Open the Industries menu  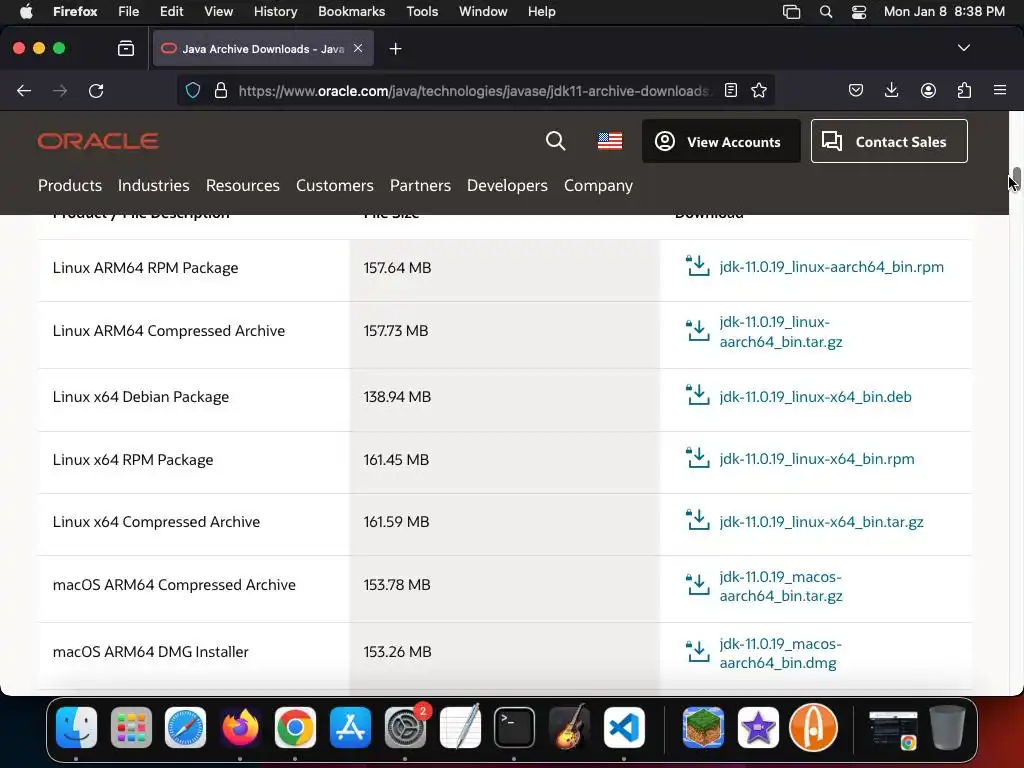[153, 185]
